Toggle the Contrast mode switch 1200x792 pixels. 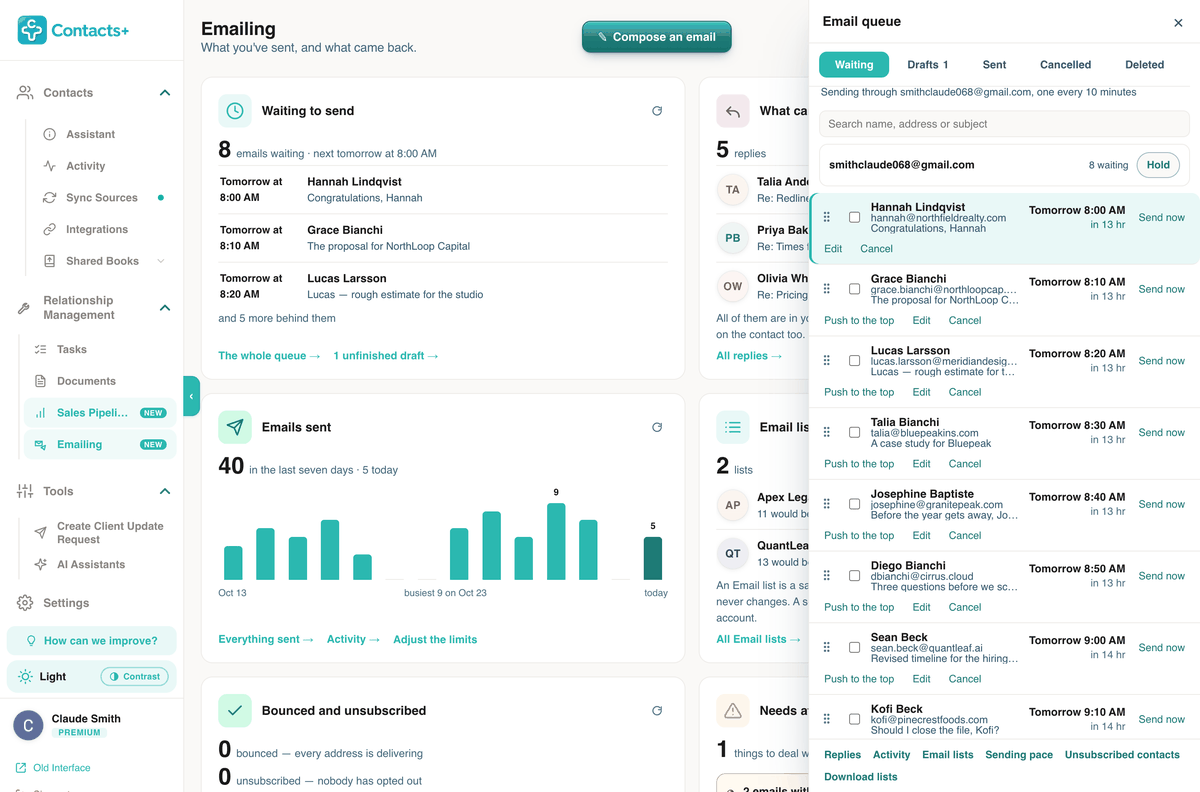tap(135, 677)
